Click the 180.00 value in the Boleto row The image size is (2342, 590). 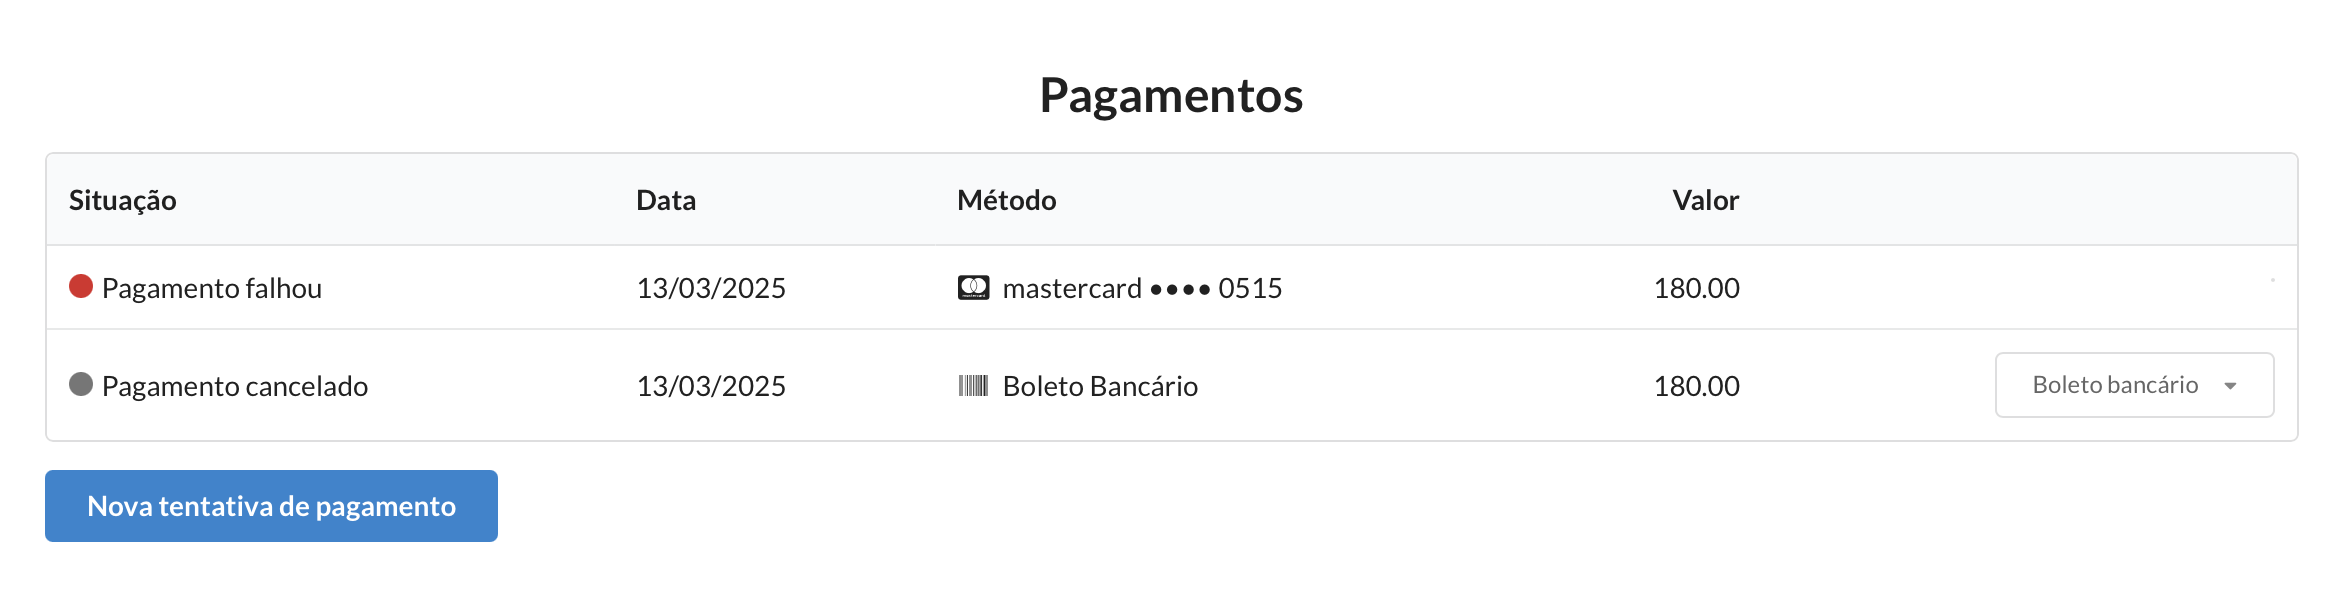pos(1697,386)
